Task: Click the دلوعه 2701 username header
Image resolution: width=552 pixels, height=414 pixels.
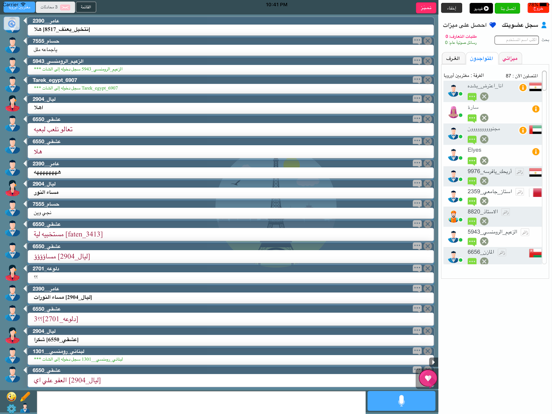Action: [x=46, y=269]
